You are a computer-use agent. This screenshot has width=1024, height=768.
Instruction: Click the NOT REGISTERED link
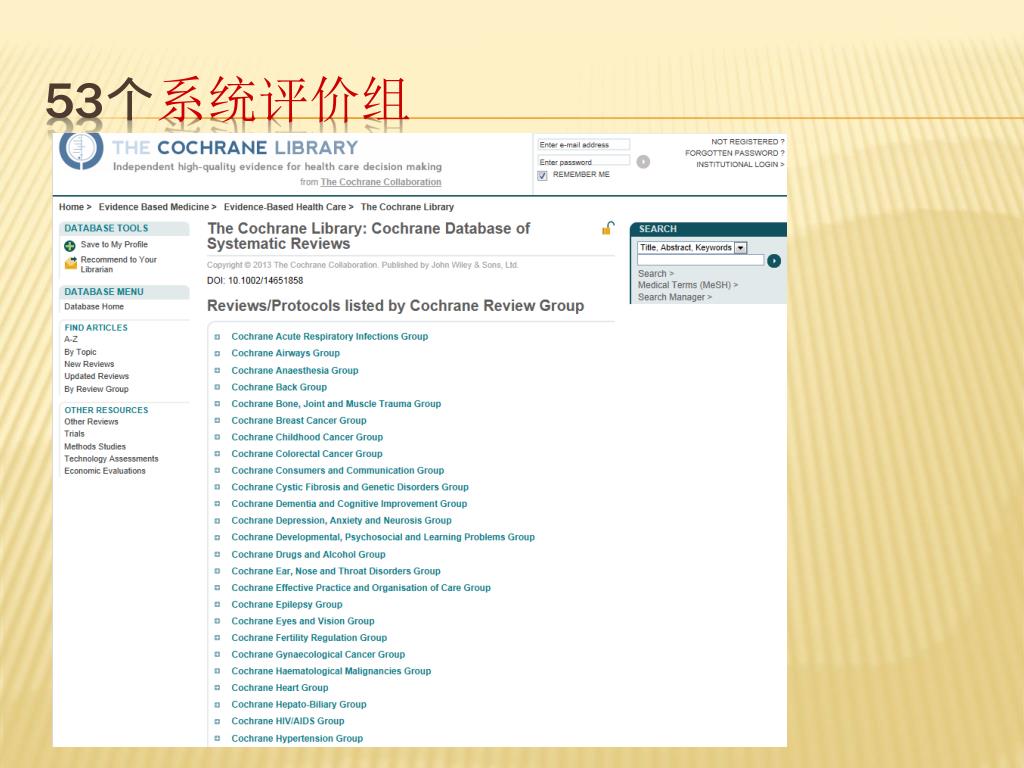tap(747, 142)
